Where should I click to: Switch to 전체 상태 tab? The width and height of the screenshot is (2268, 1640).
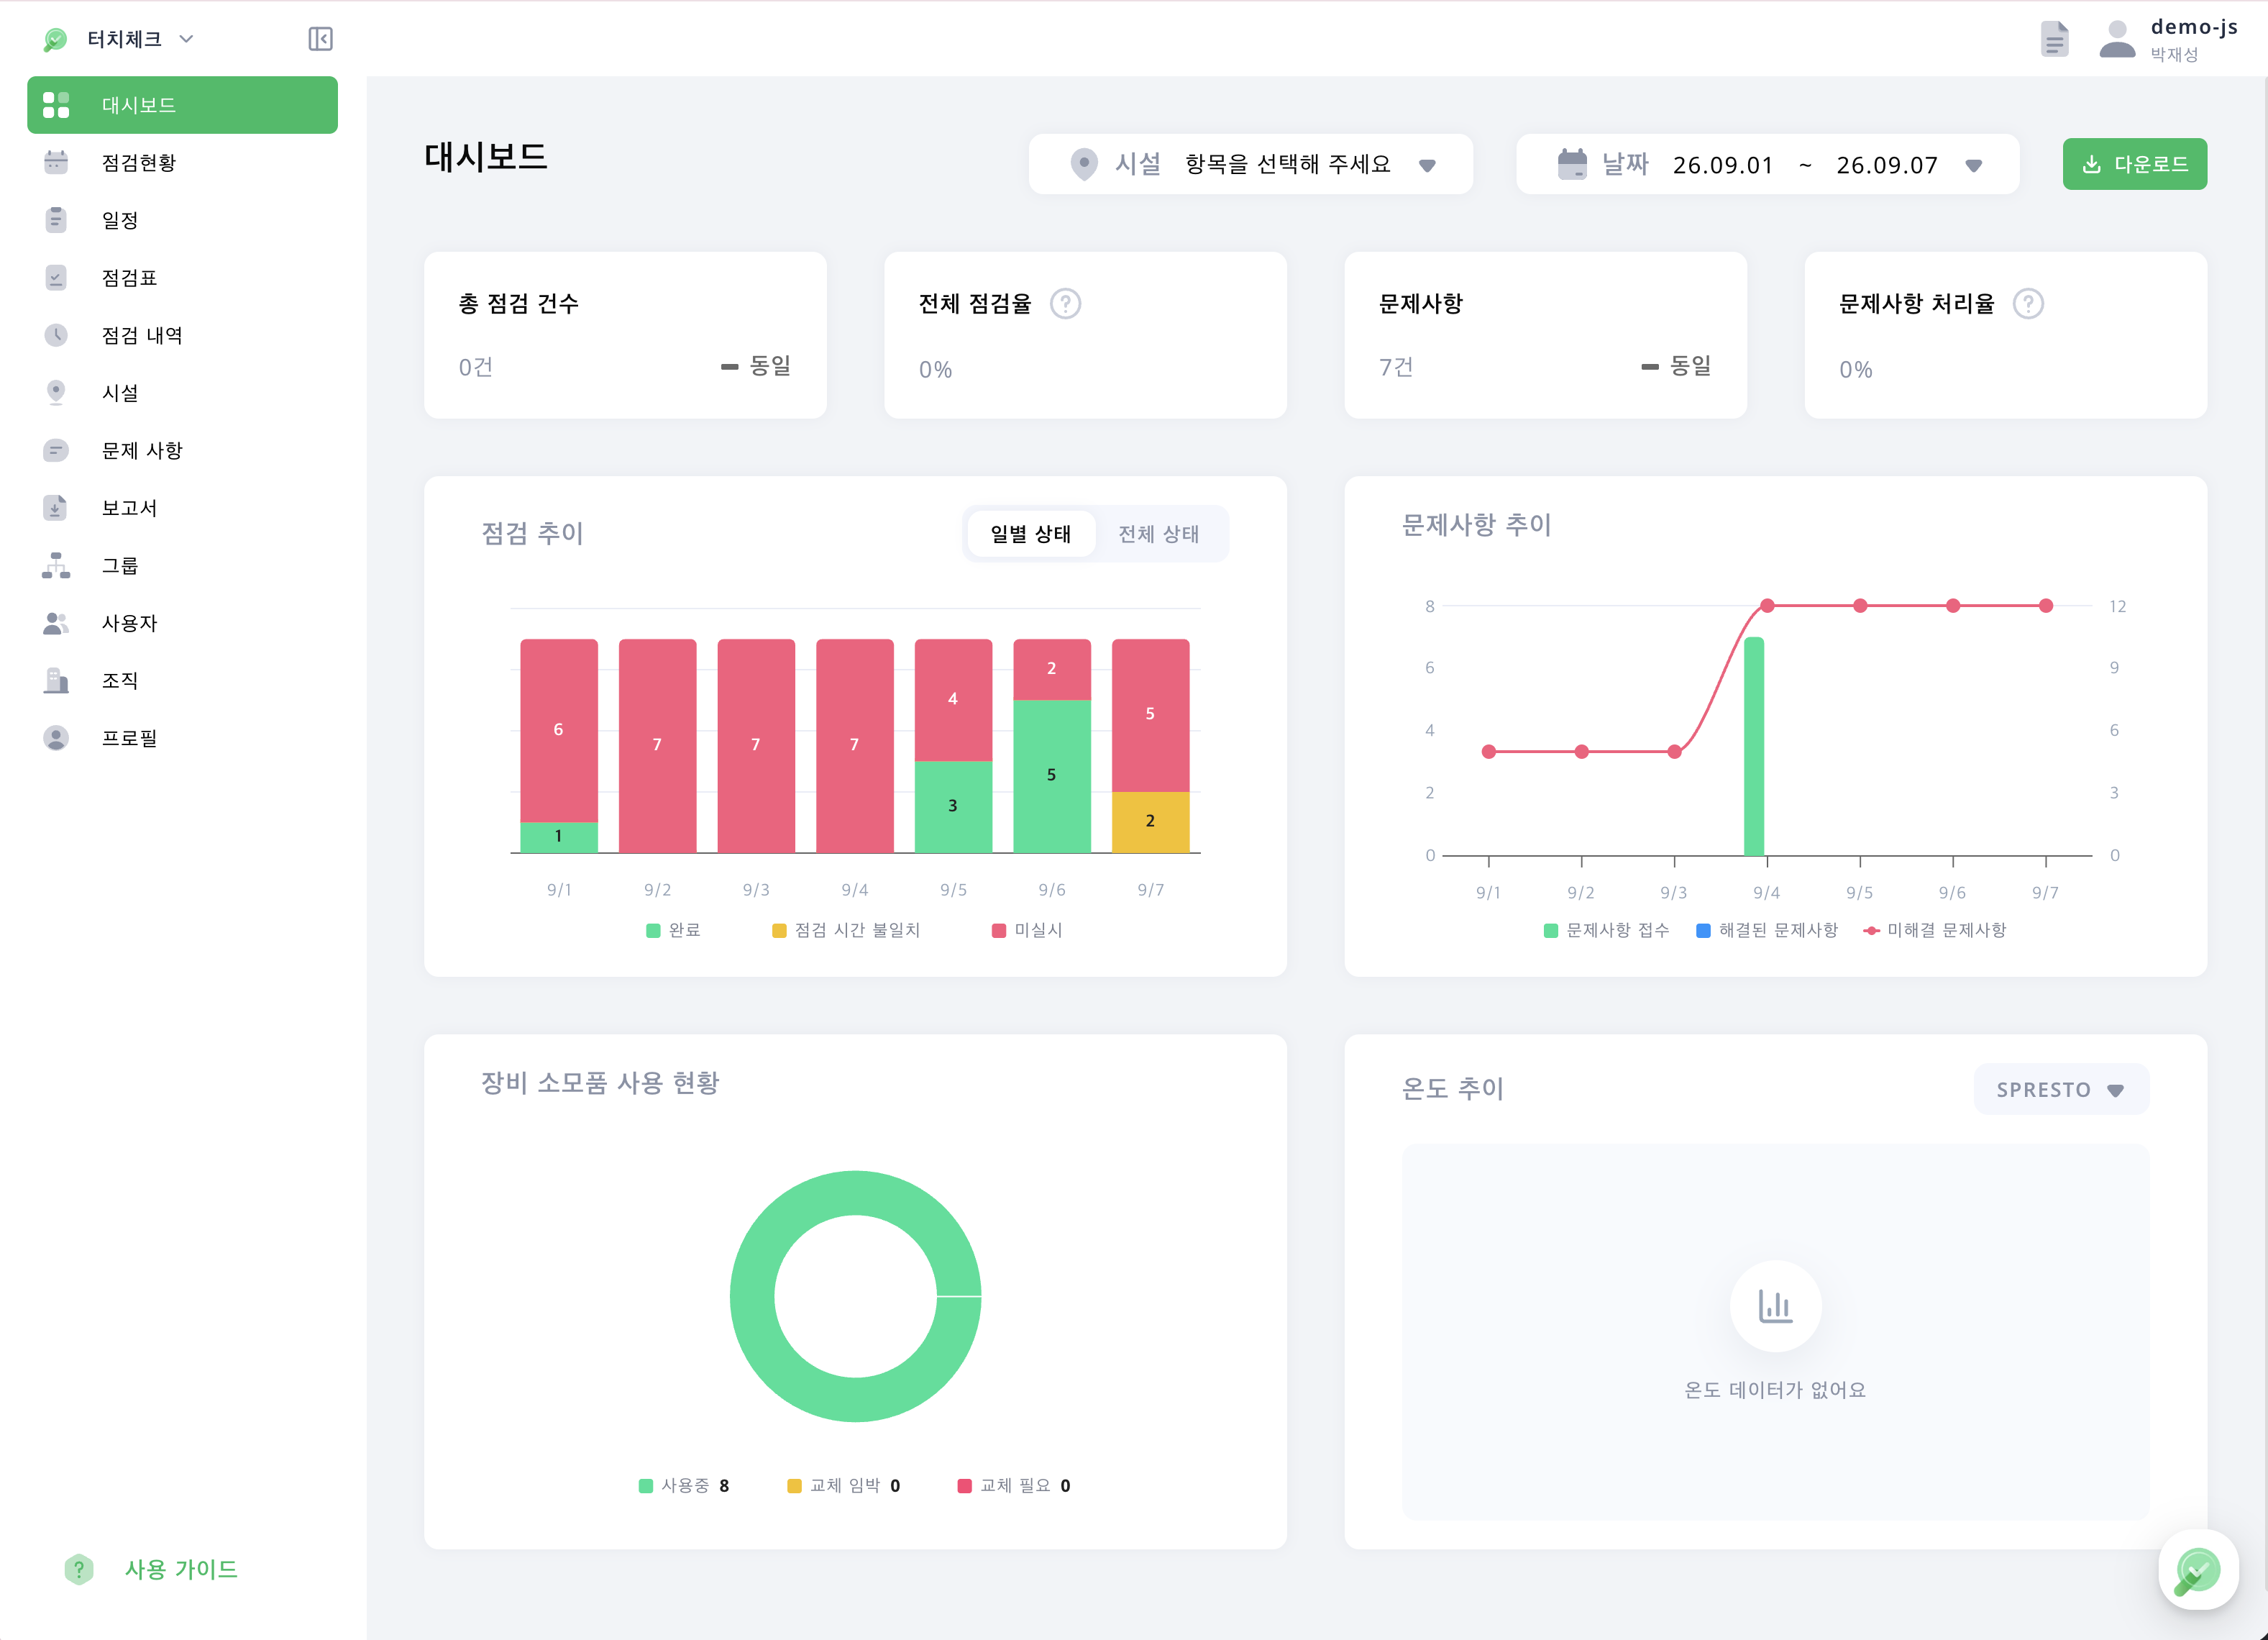(x=1158, y=534)
